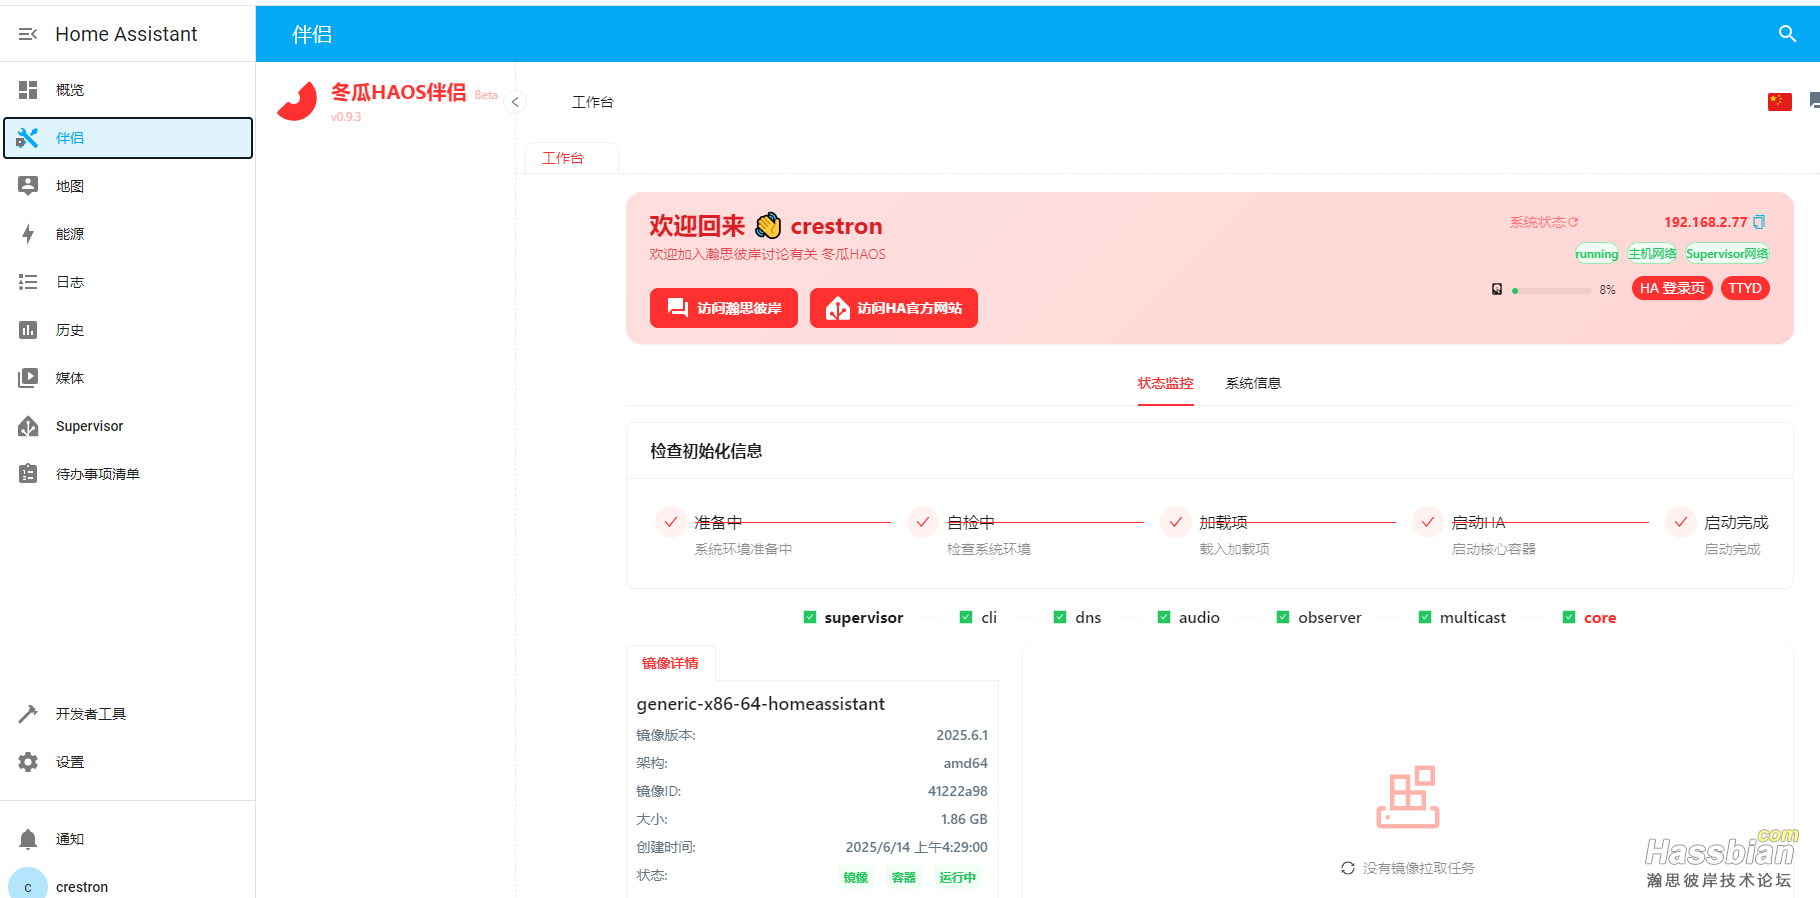Click the waving hand emoji
The width and height of the screenshot is (1820, 898).
[768, 225]
